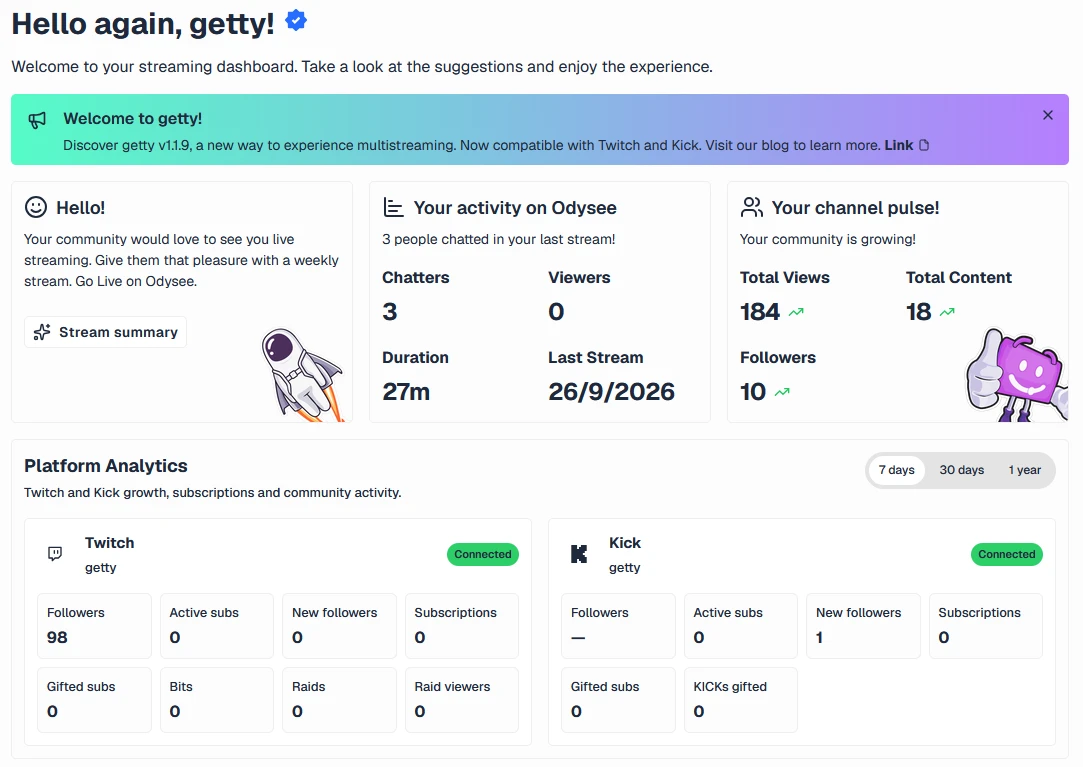Click the Kick Subscriptions card

click(x=986, y=626)
